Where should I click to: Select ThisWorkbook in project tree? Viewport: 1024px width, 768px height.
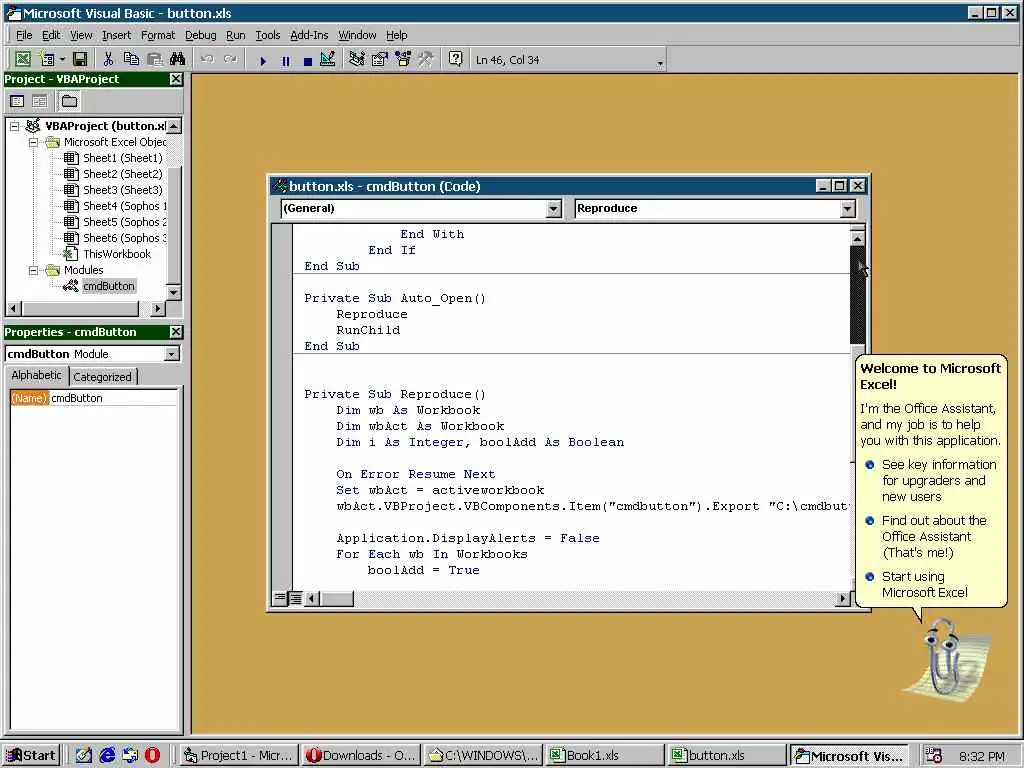(x=116, y=254)
